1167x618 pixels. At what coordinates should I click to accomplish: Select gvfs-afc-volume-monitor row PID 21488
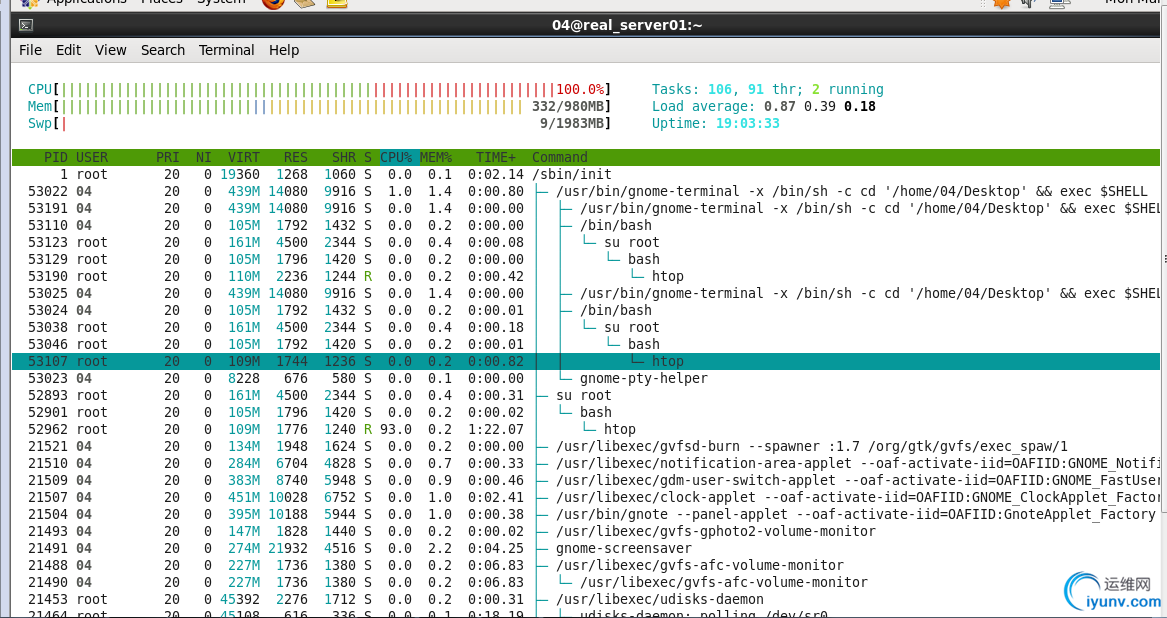pos(586,565)
